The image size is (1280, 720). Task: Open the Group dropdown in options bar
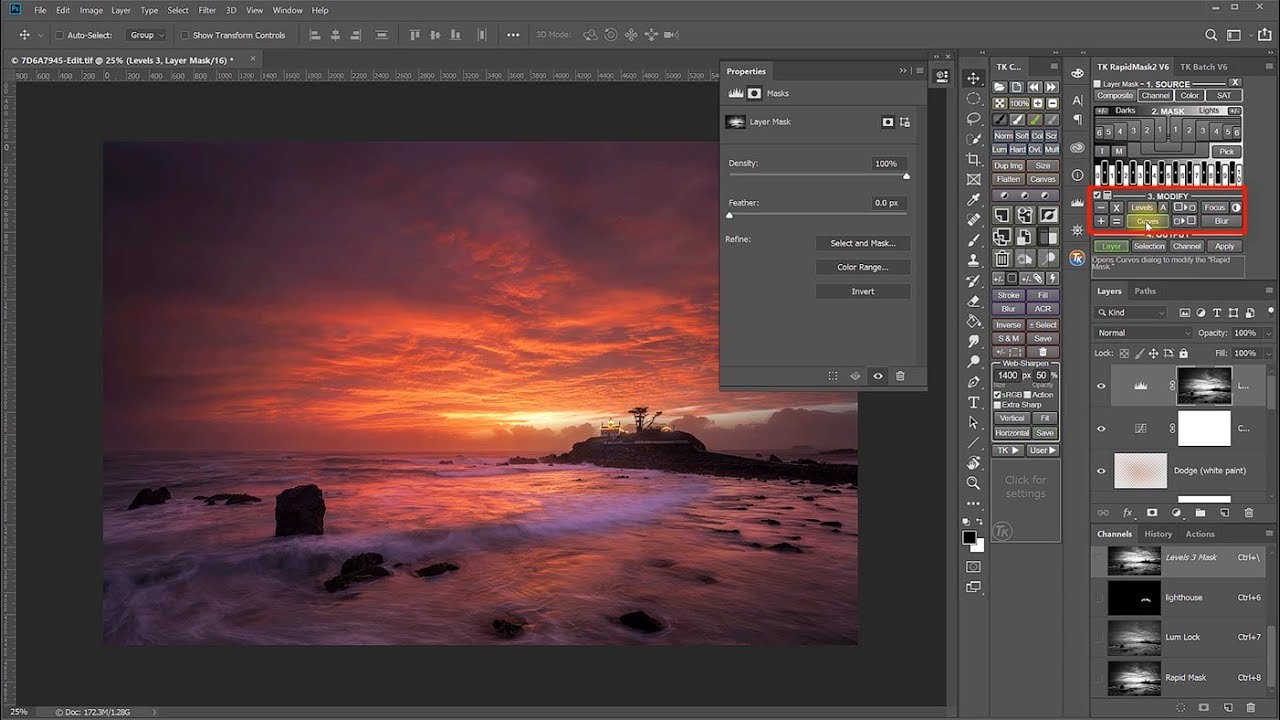coord(147,35)
